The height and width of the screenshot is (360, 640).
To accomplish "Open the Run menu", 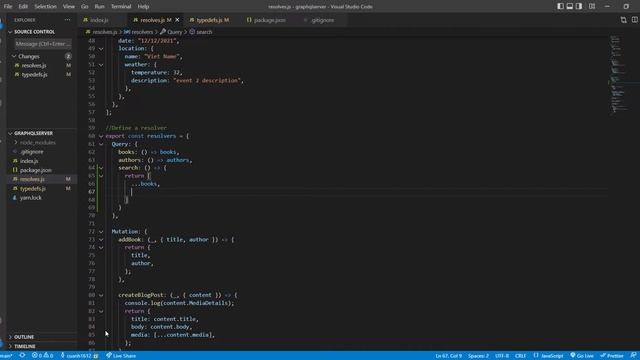I will pos(99,7).
